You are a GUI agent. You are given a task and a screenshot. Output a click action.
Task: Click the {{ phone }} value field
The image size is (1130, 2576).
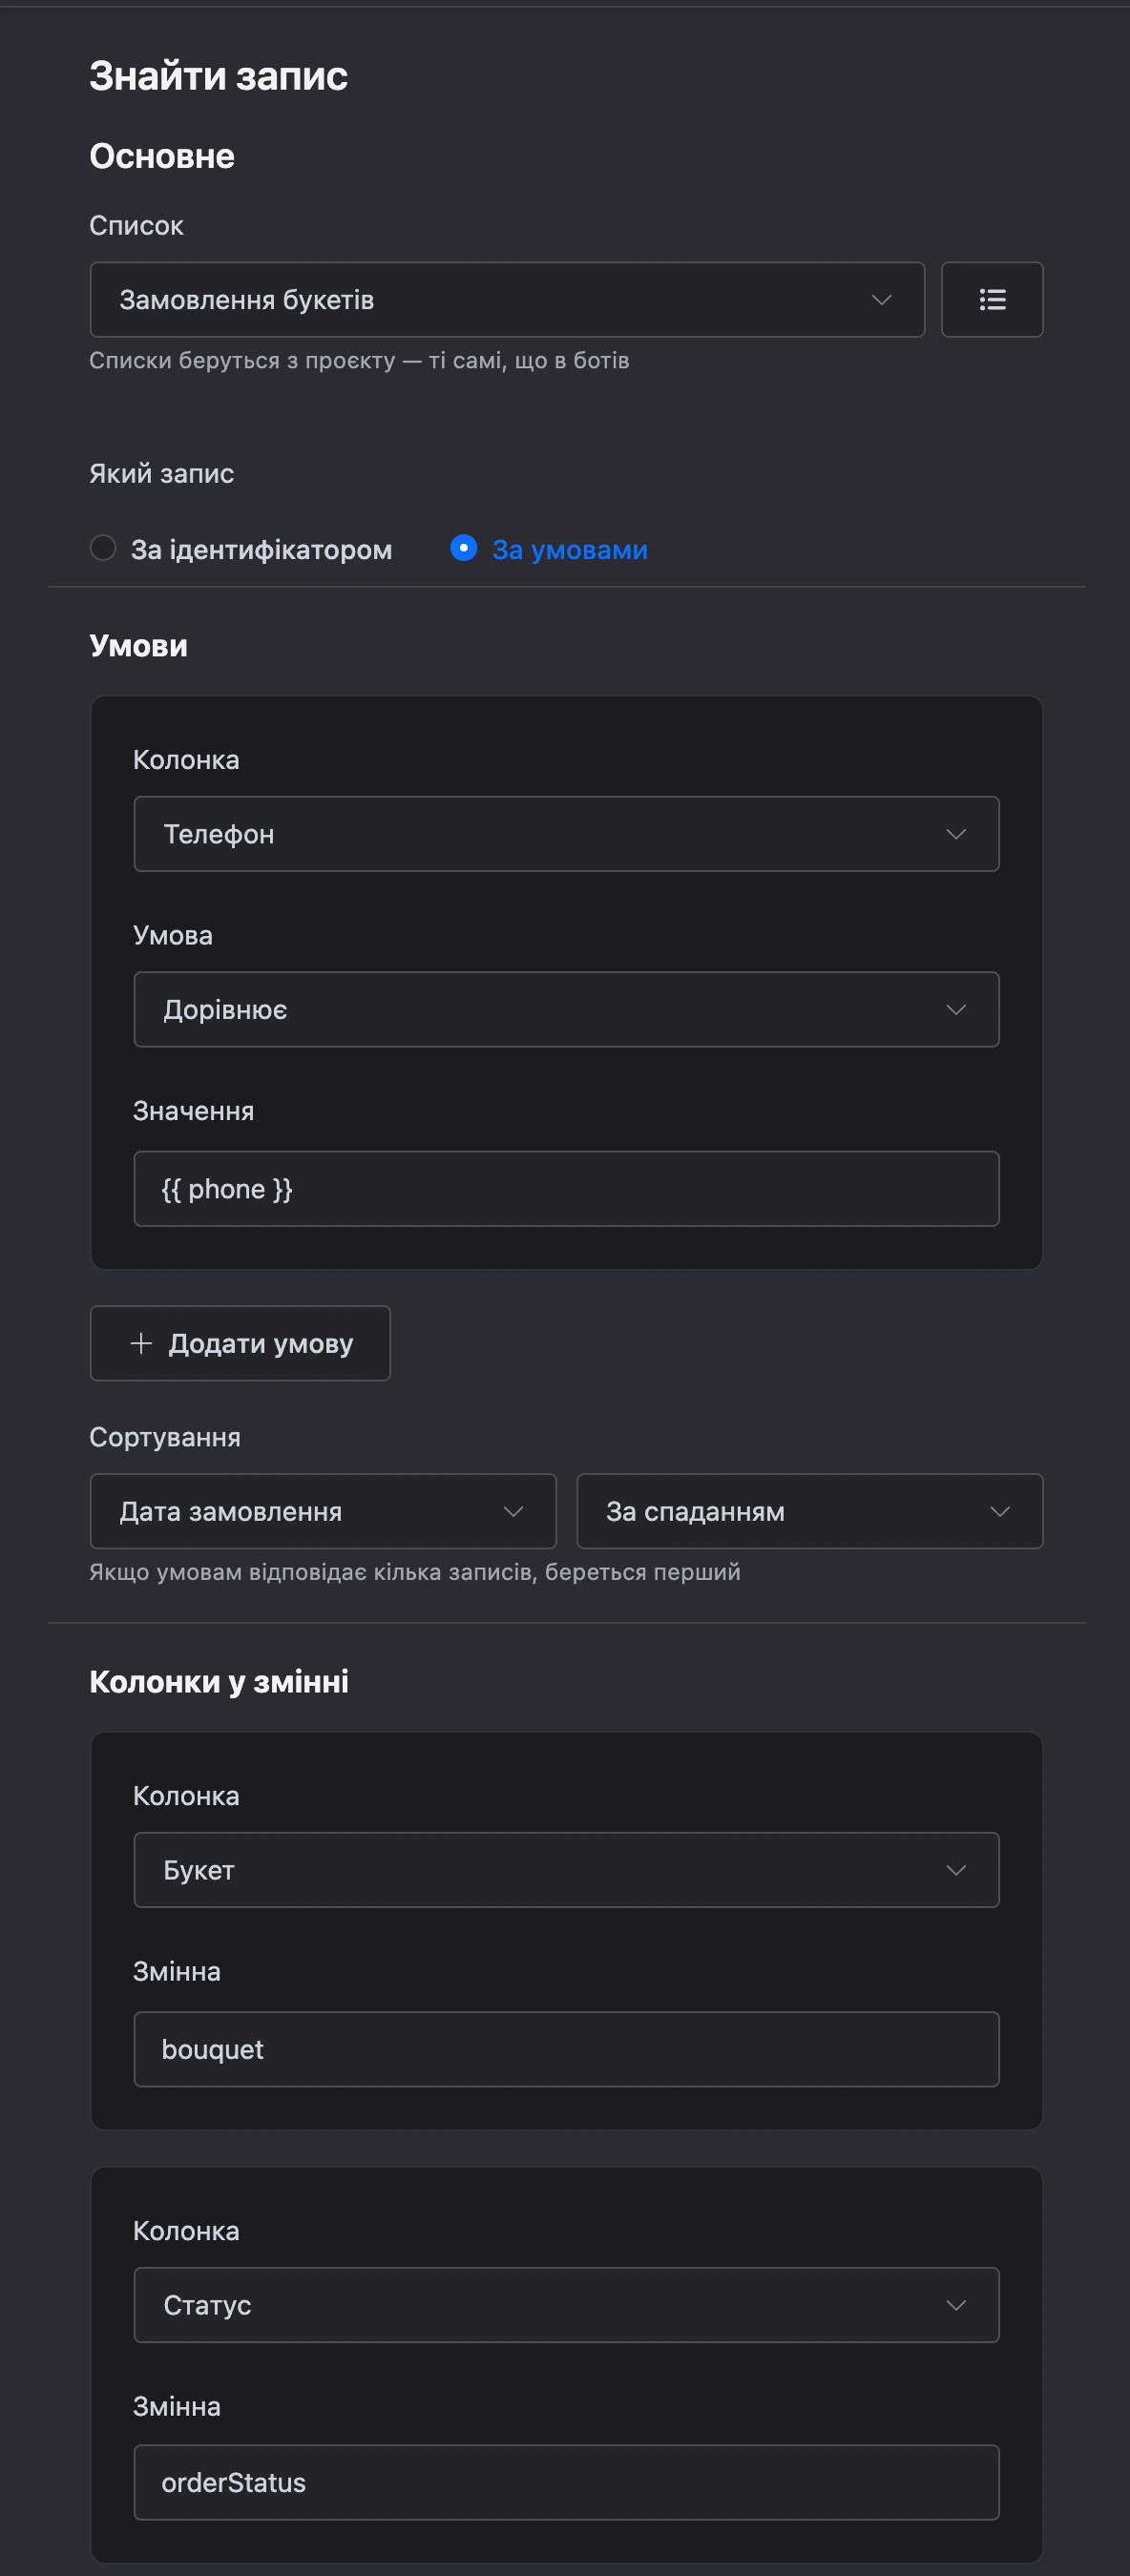(566, 1189)
